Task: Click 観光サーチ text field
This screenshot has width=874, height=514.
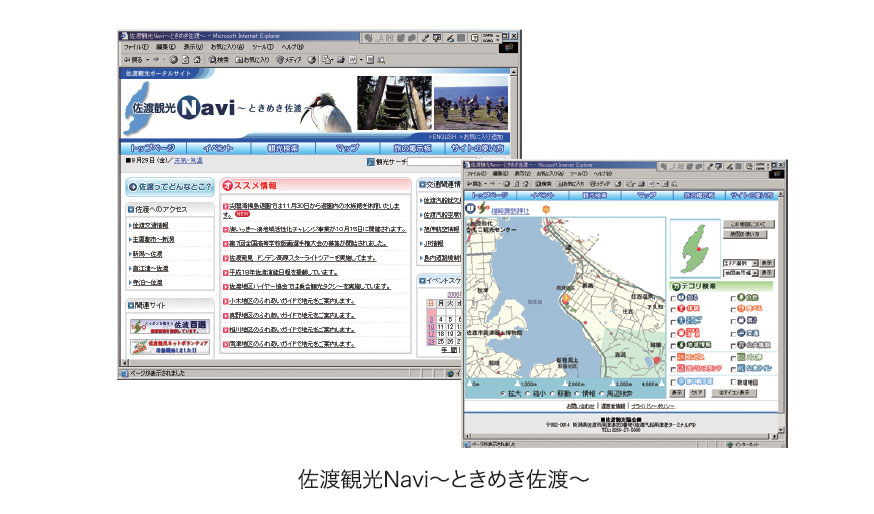Action: click(x=435, y=162)
